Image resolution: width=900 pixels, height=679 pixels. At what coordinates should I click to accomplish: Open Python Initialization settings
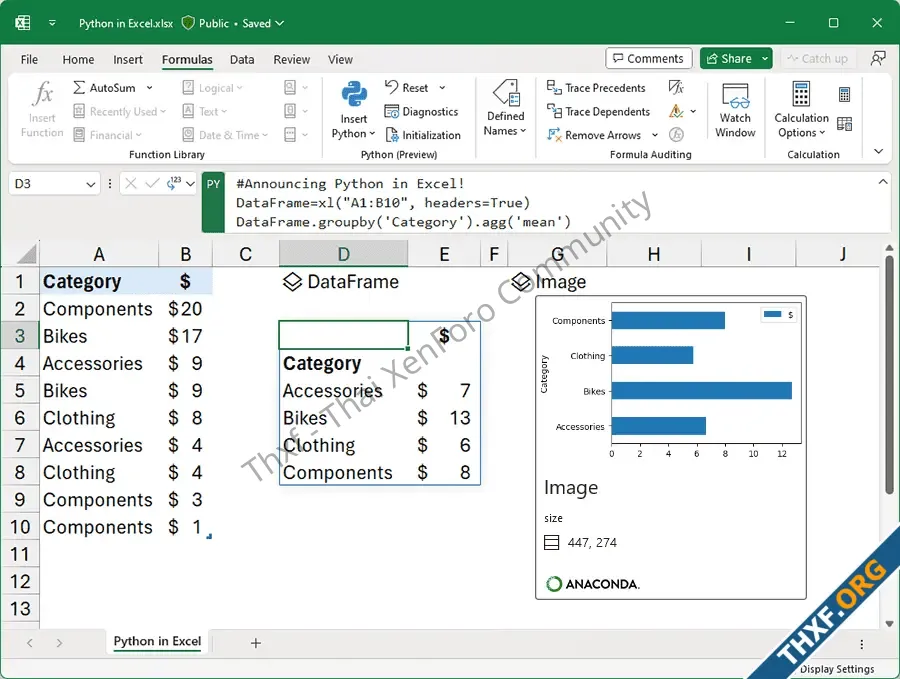(423, 135)
